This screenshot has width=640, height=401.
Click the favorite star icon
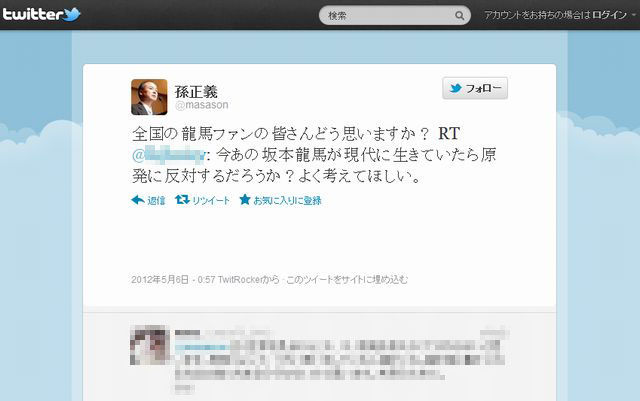tap(245, 200)
